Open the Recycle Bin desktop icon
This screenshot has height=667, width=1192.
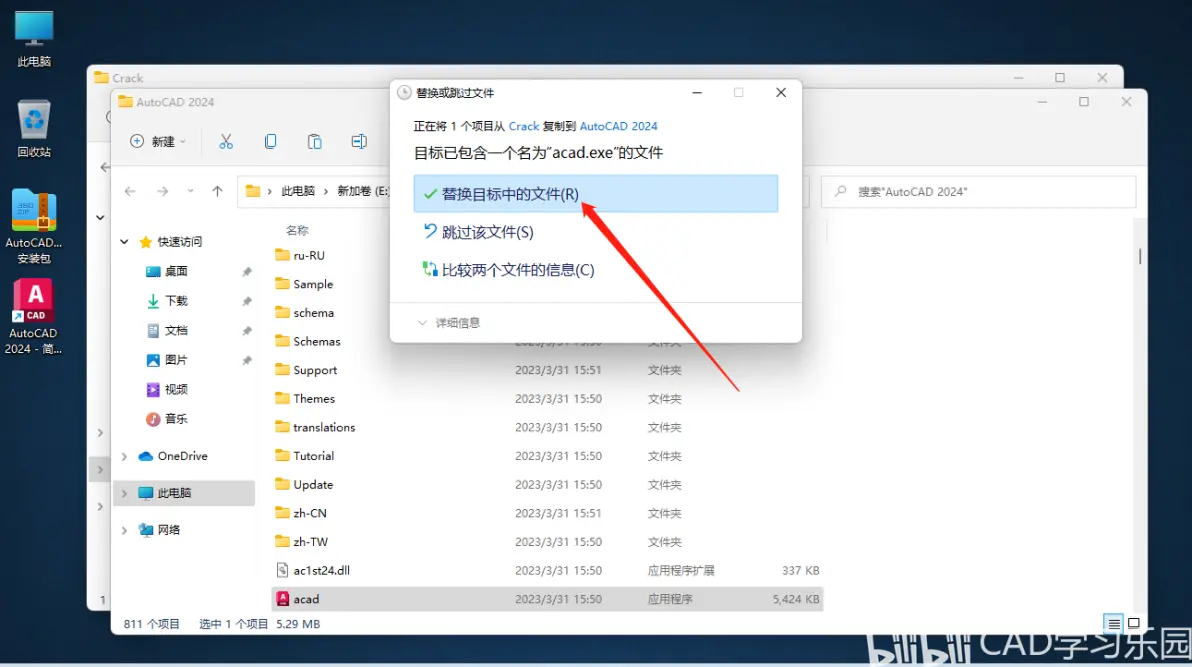tap(34, 129)
